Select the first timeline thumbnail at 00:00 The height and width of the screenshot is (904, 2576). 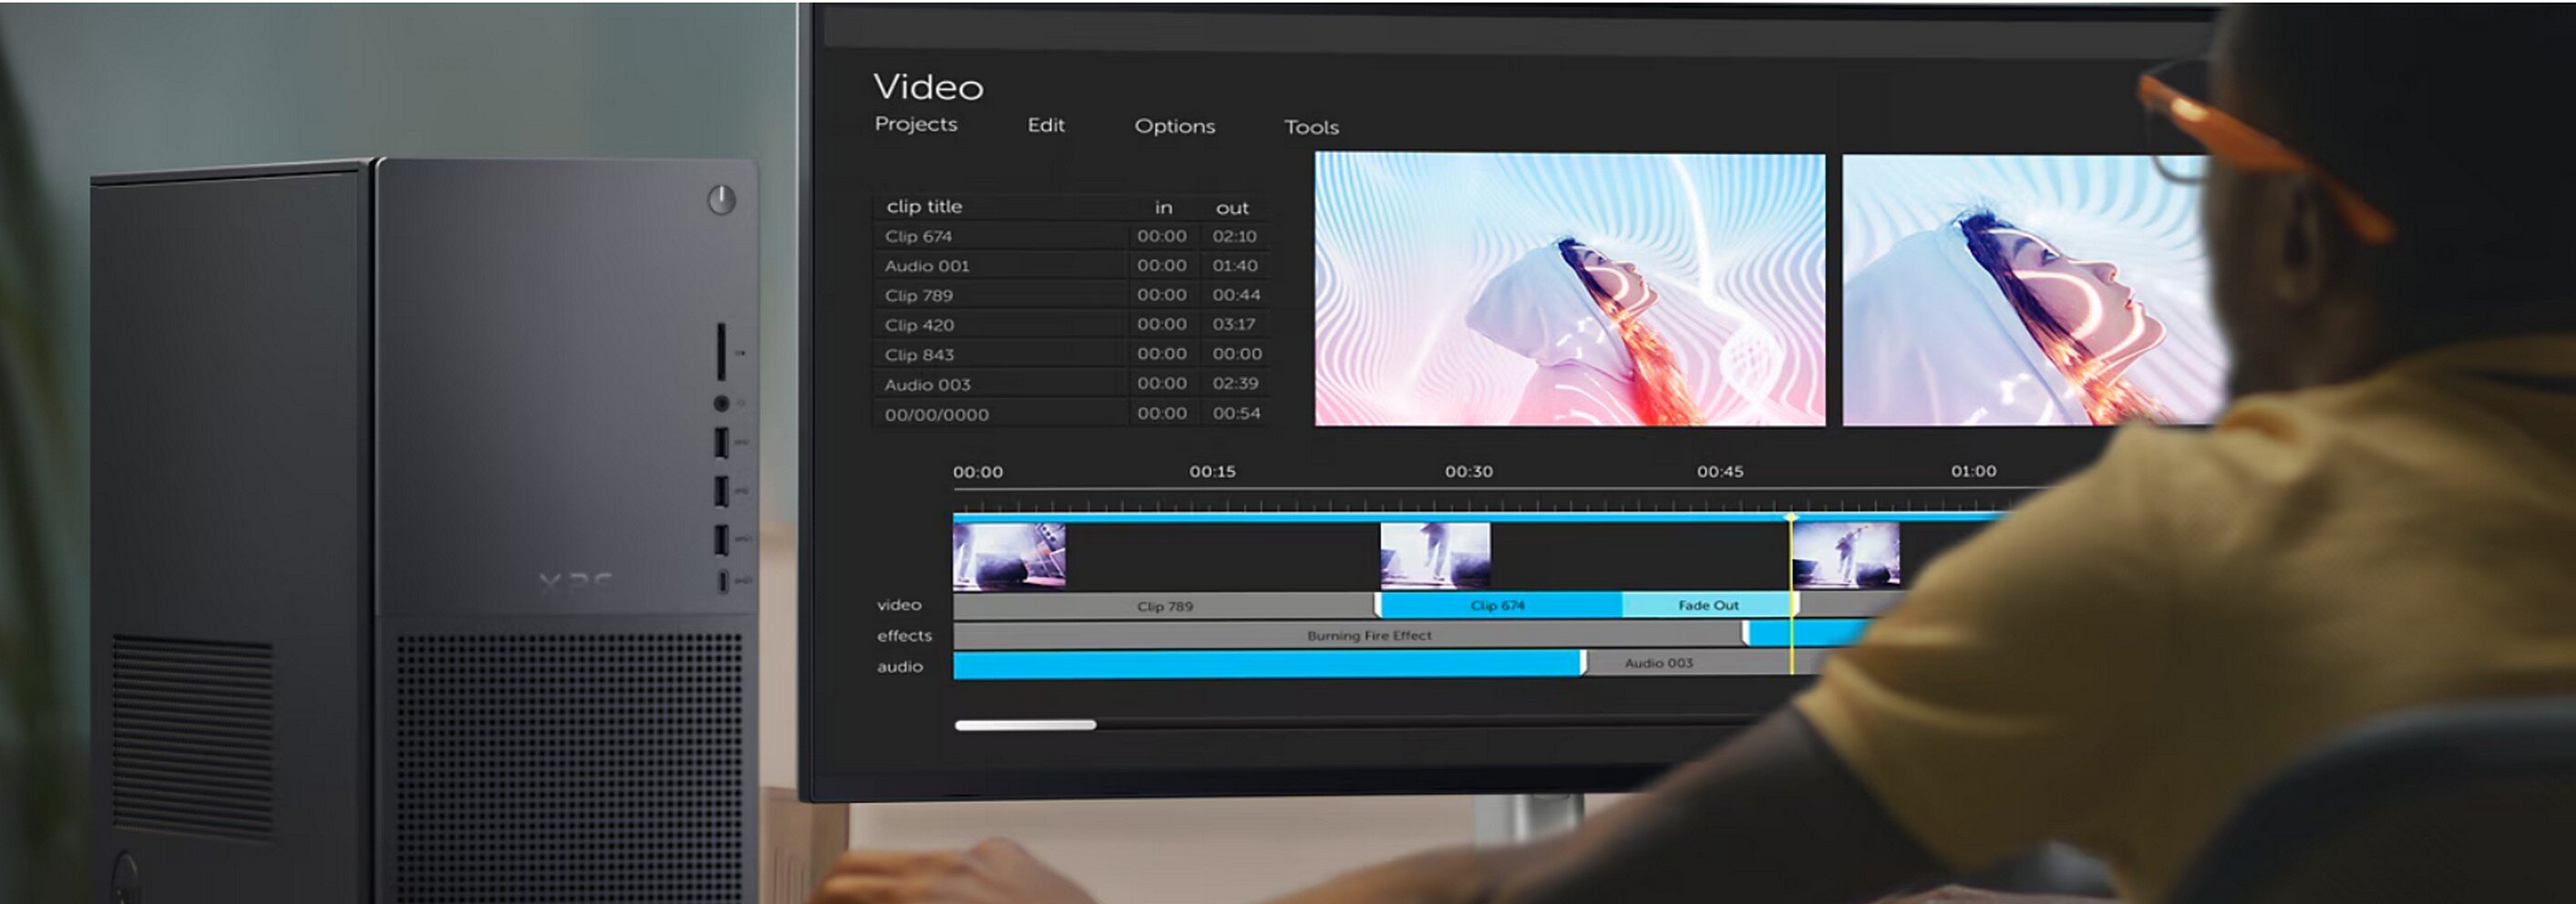tap(1008, 556)
